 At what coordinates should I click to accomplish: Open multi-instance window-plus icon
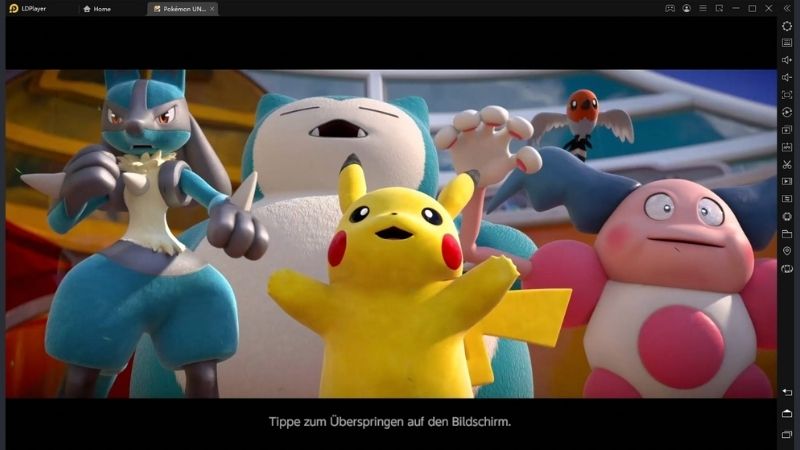click(787, 130)
